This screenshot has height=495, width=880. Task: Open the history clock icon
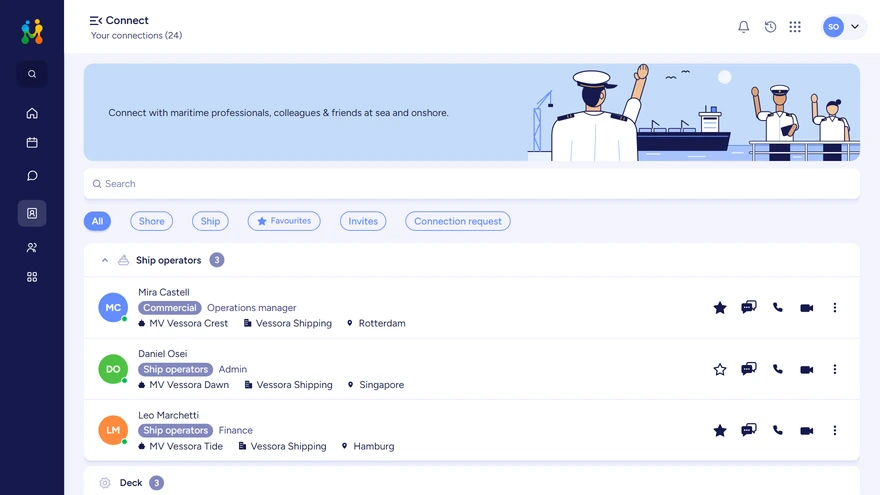pos(771,26)
